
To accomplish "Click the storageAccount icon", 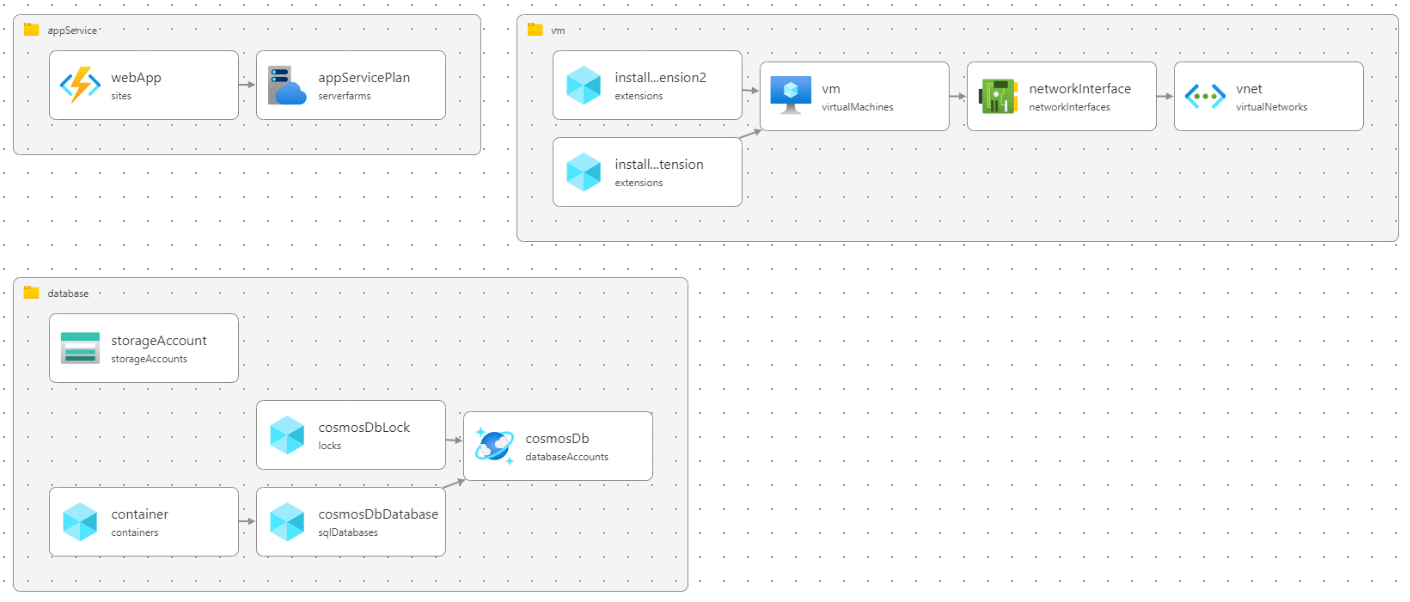I will pos(80,348).
